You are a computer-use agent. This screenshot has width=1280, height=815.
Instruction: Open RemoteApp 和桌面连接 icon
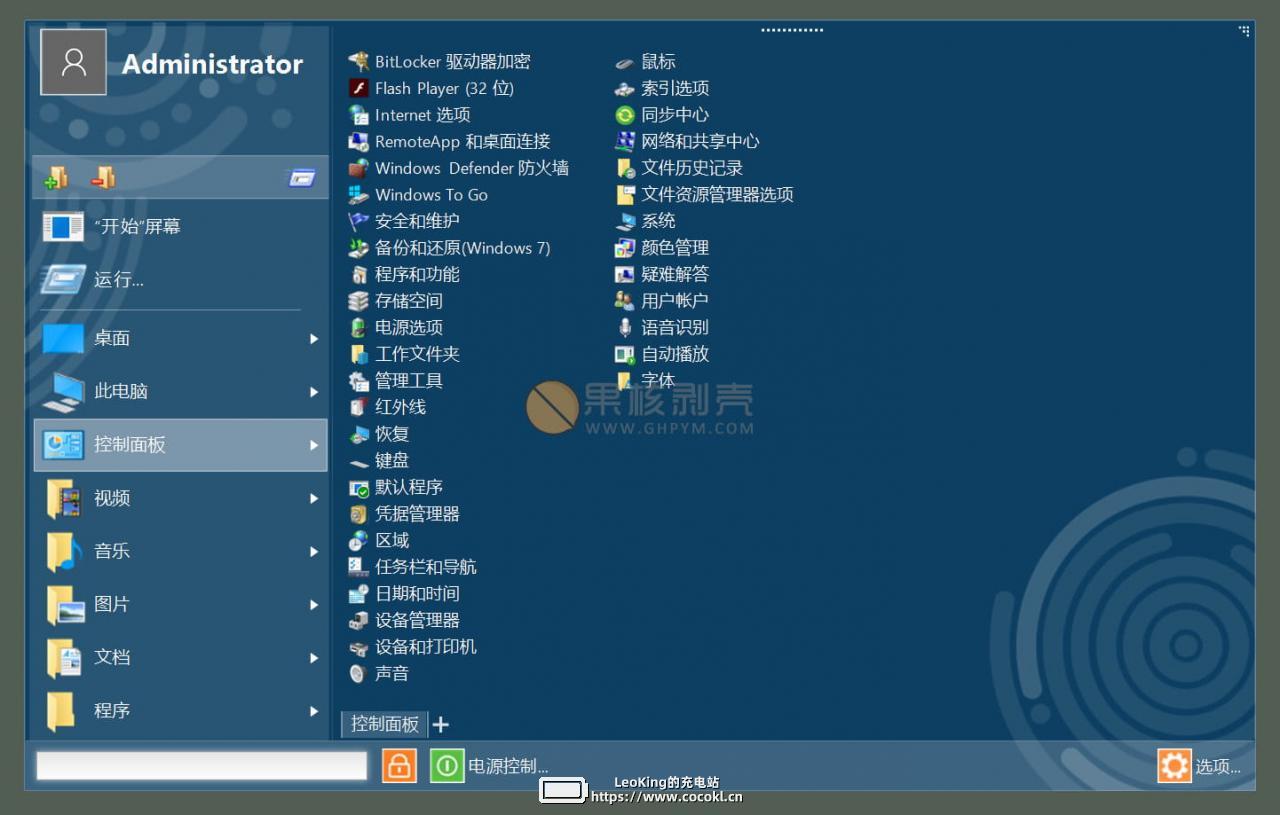click(x=358, y=142)
